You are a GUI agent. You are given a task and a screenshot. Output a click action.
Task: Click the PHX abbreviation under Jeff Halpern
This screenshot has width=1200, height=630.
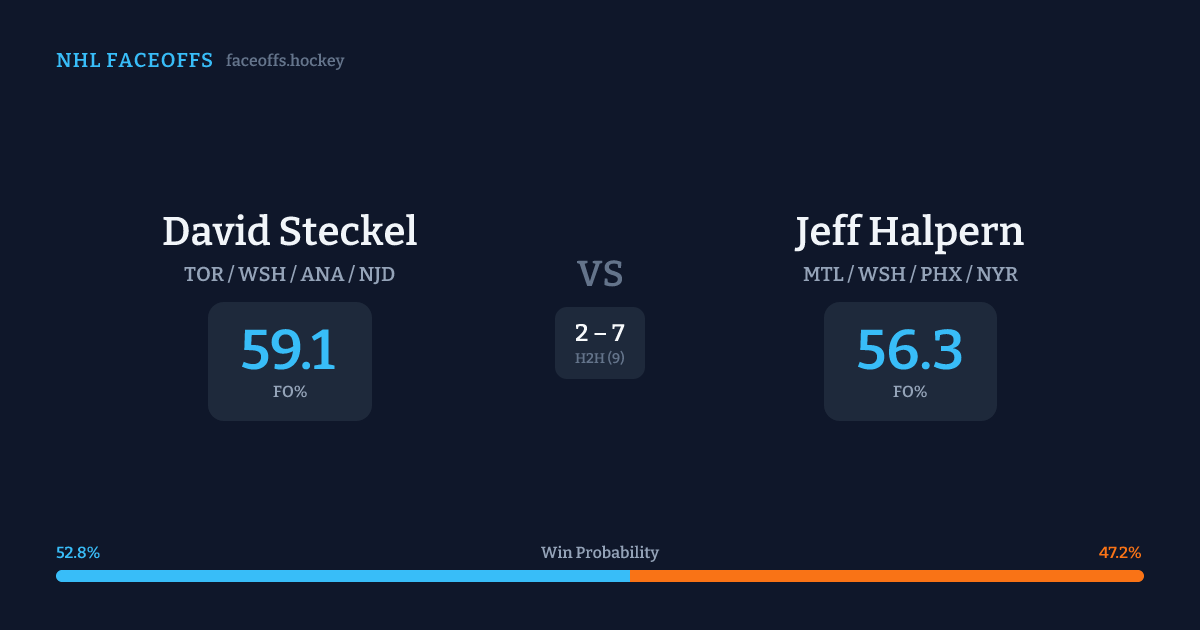941,274
